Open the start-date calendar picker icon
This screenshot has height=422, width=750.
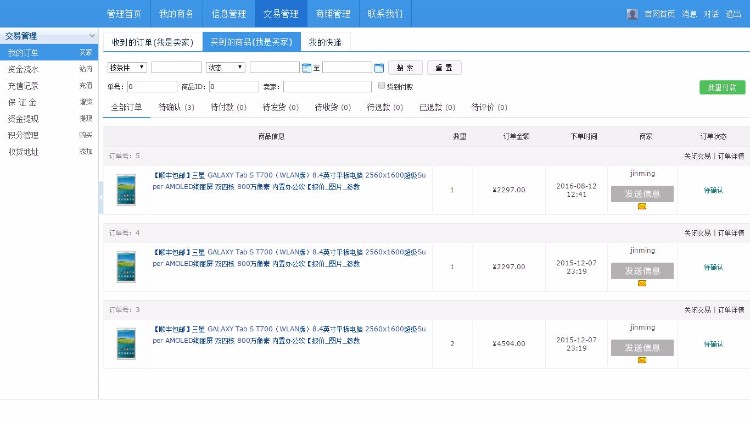click(x=307, y=68)
